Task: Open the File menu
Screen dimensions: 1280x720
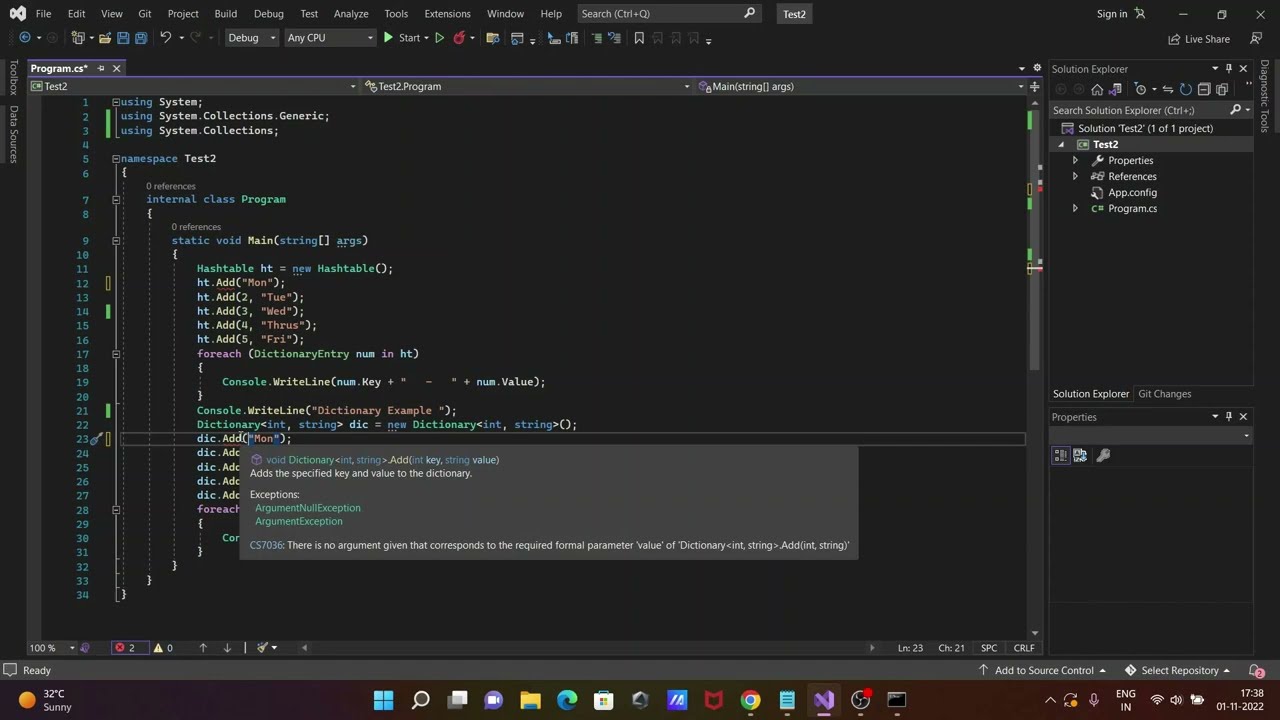Action: (43, 14)
